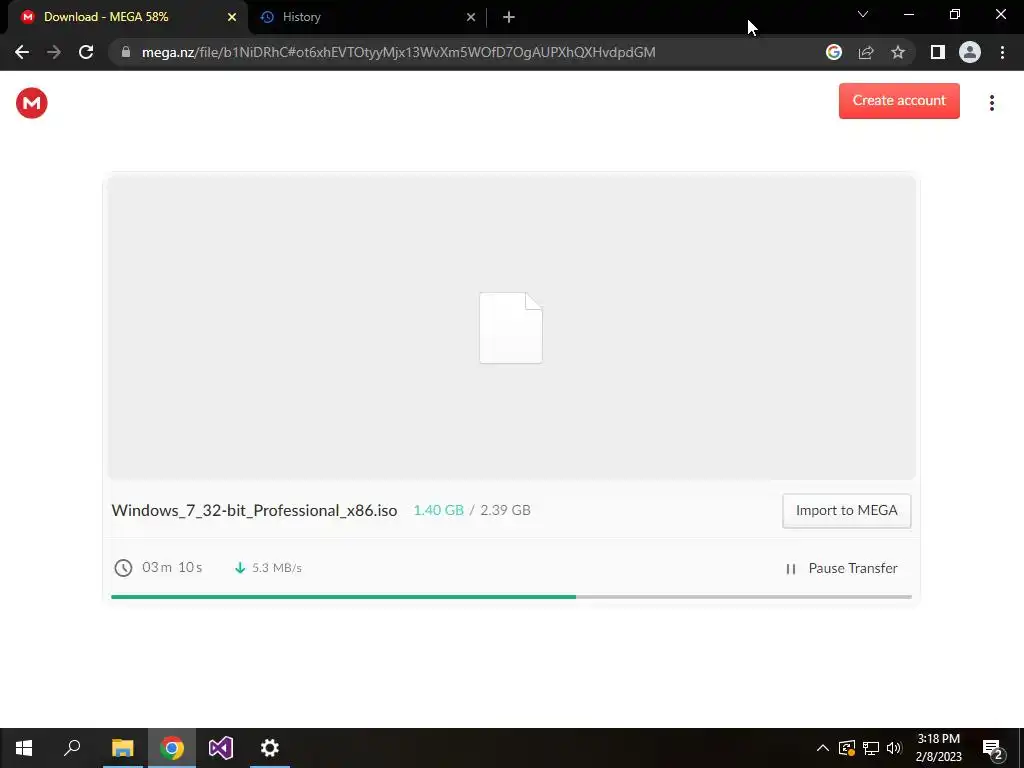Click the file preview icon
Viewport: 1024px width, 768px height.
511,328
